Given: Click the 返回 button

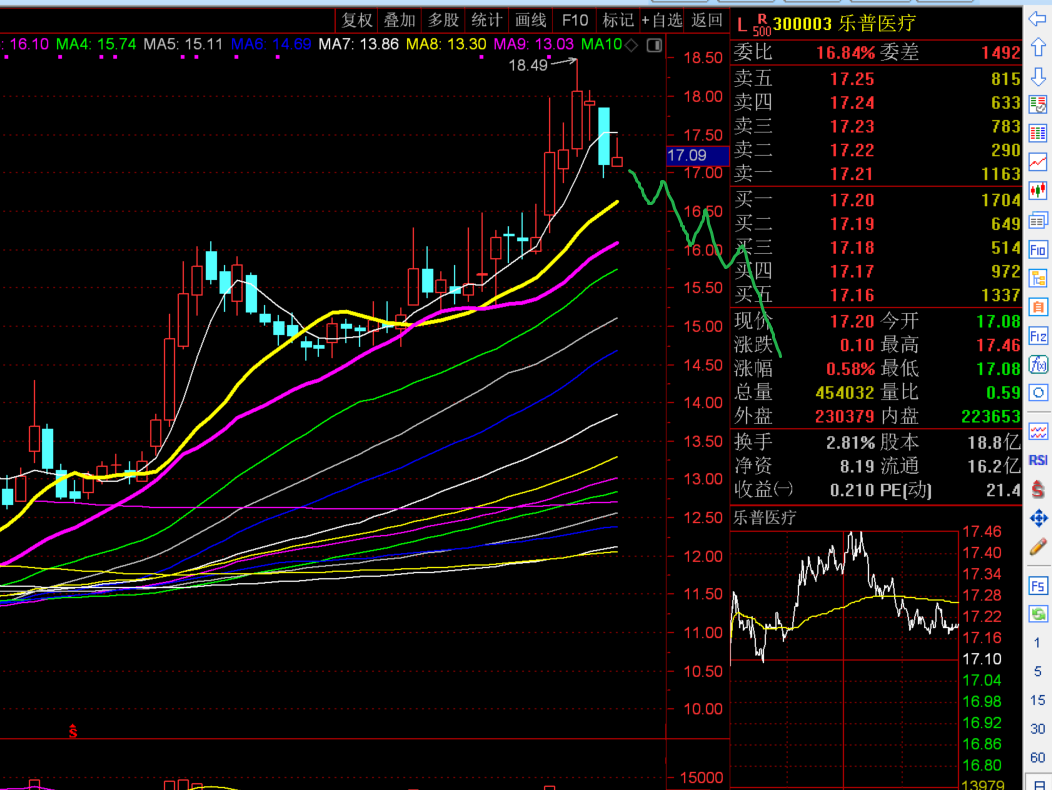Looking at the screenshot, I should [707, 20].
